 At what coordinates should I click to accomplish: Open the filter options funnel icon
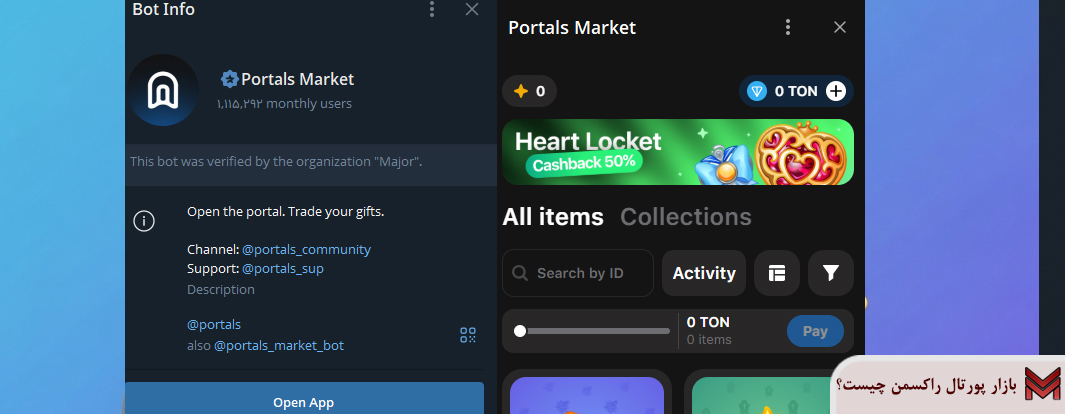click(830, 273)
